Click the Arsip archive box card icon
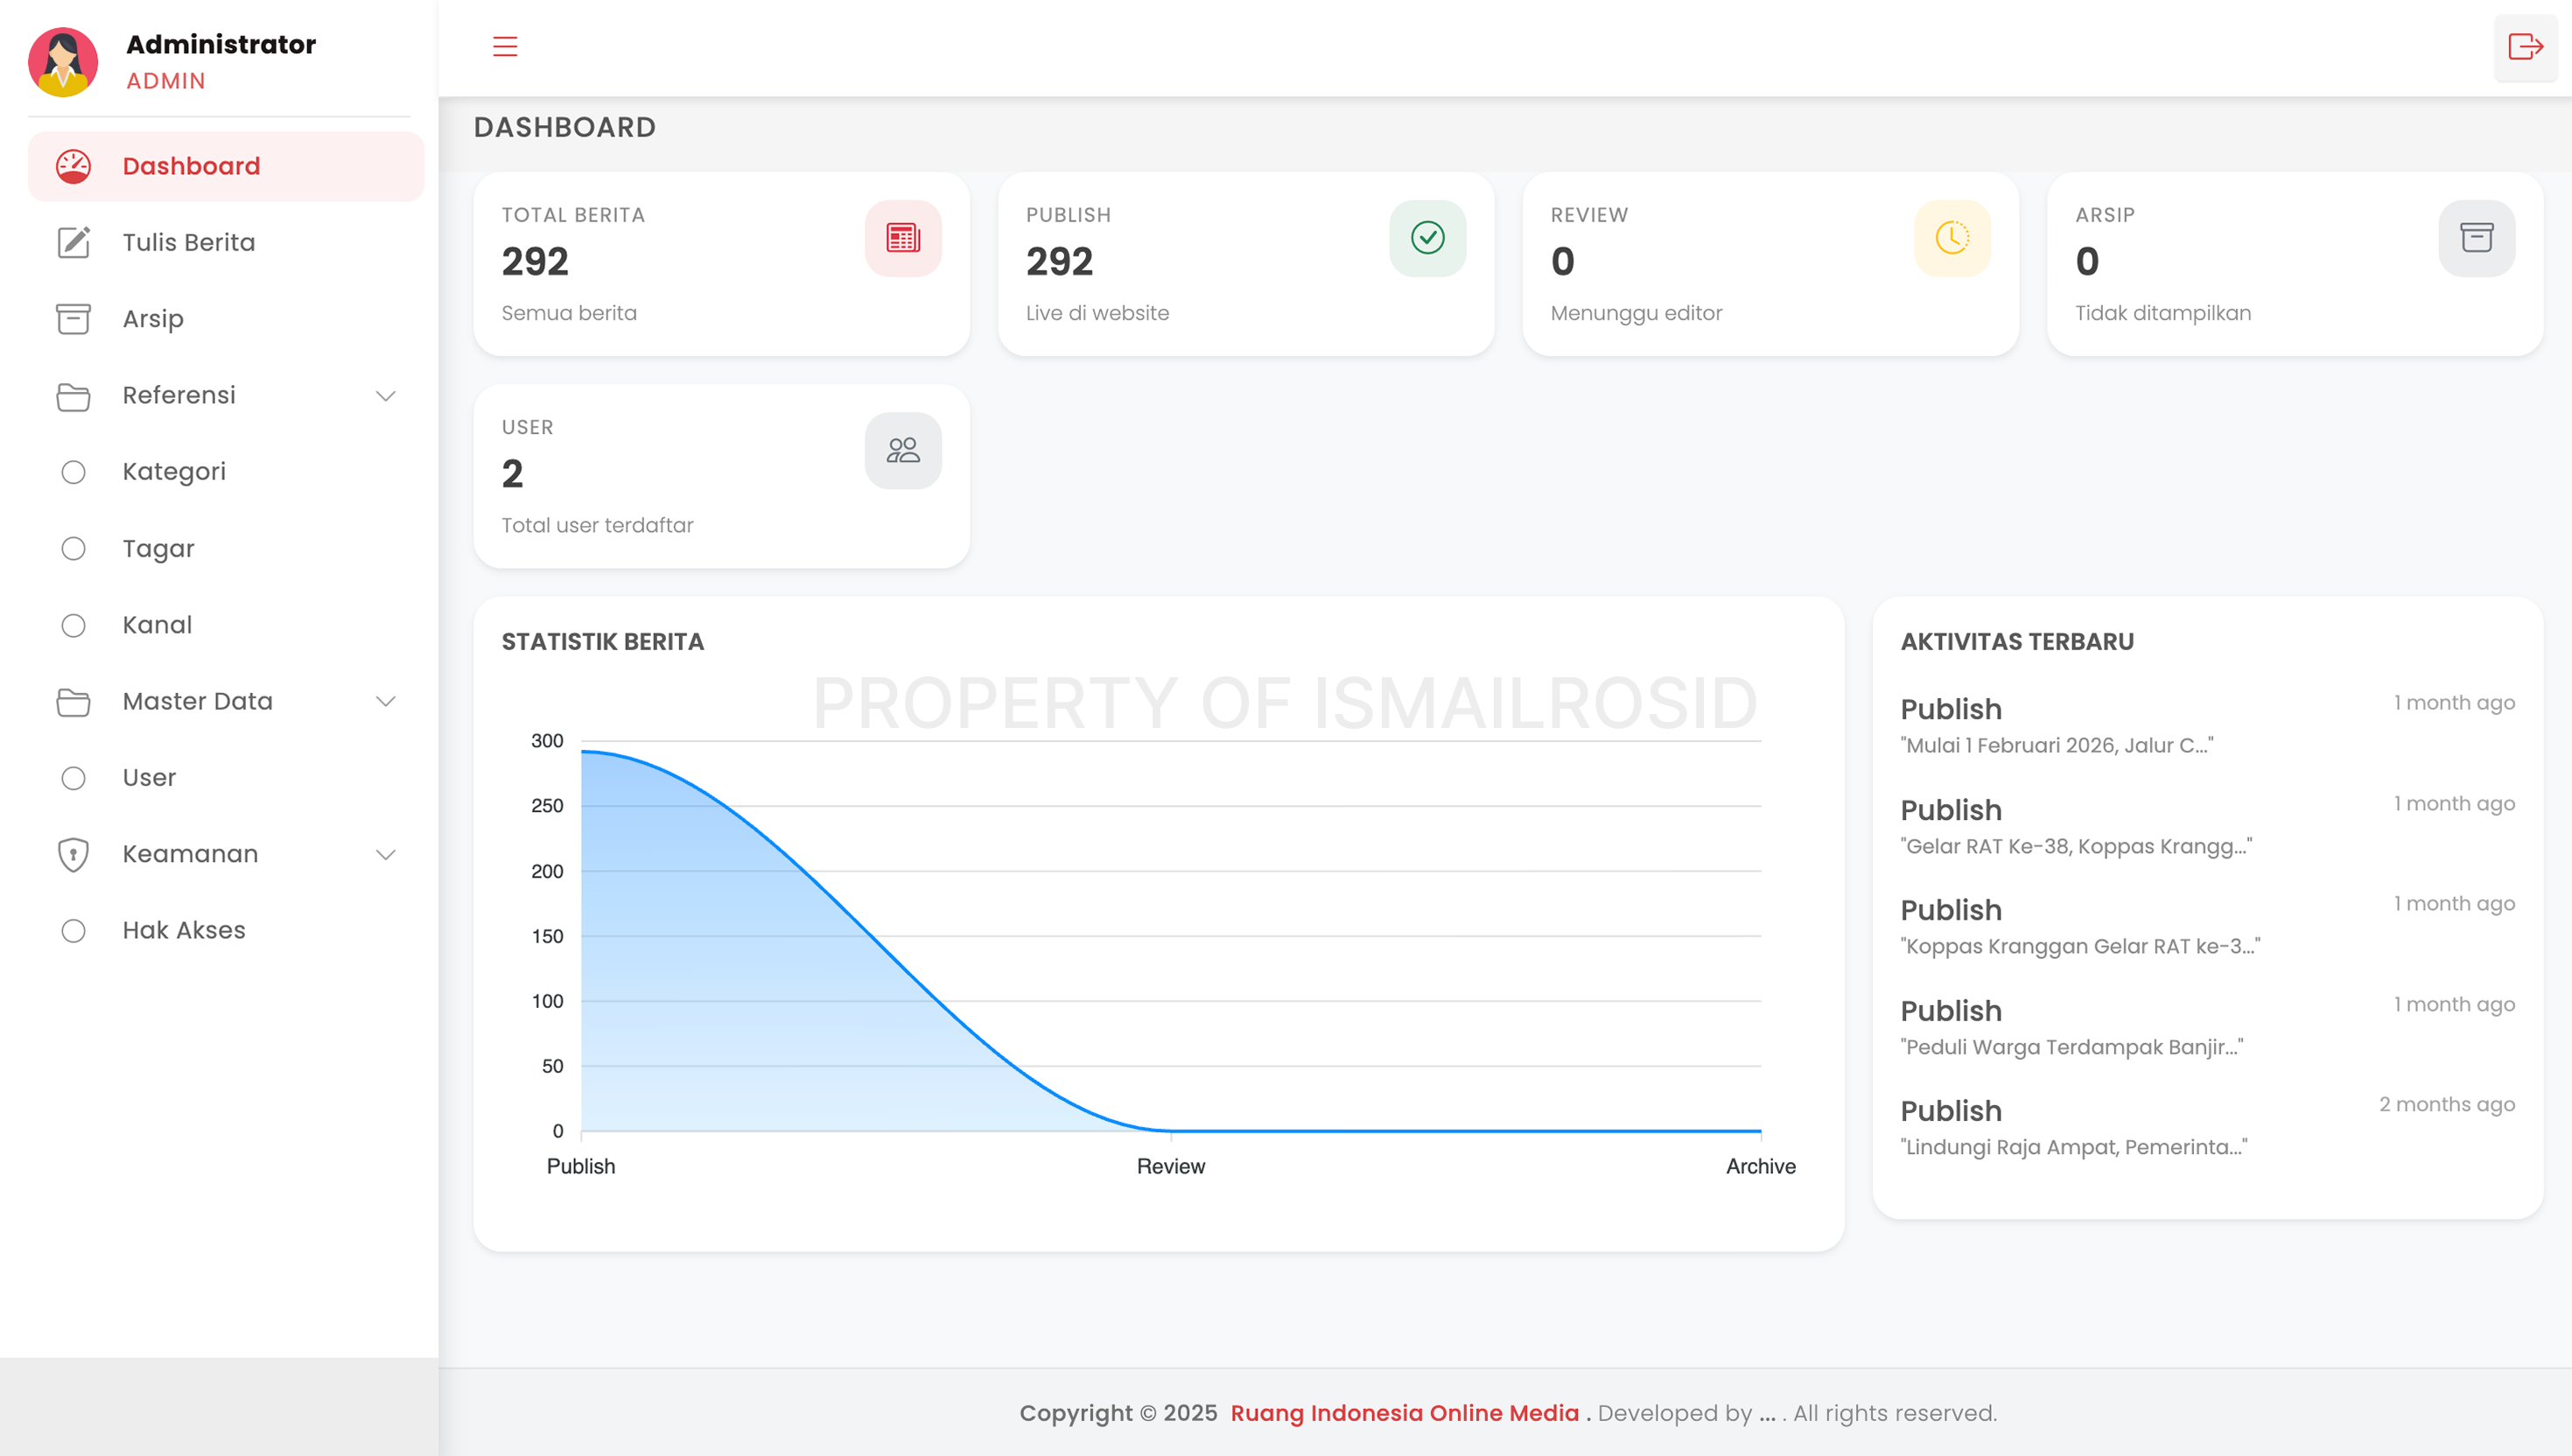This screenshot has height=1456, width=2572. tap(2476, 238)
